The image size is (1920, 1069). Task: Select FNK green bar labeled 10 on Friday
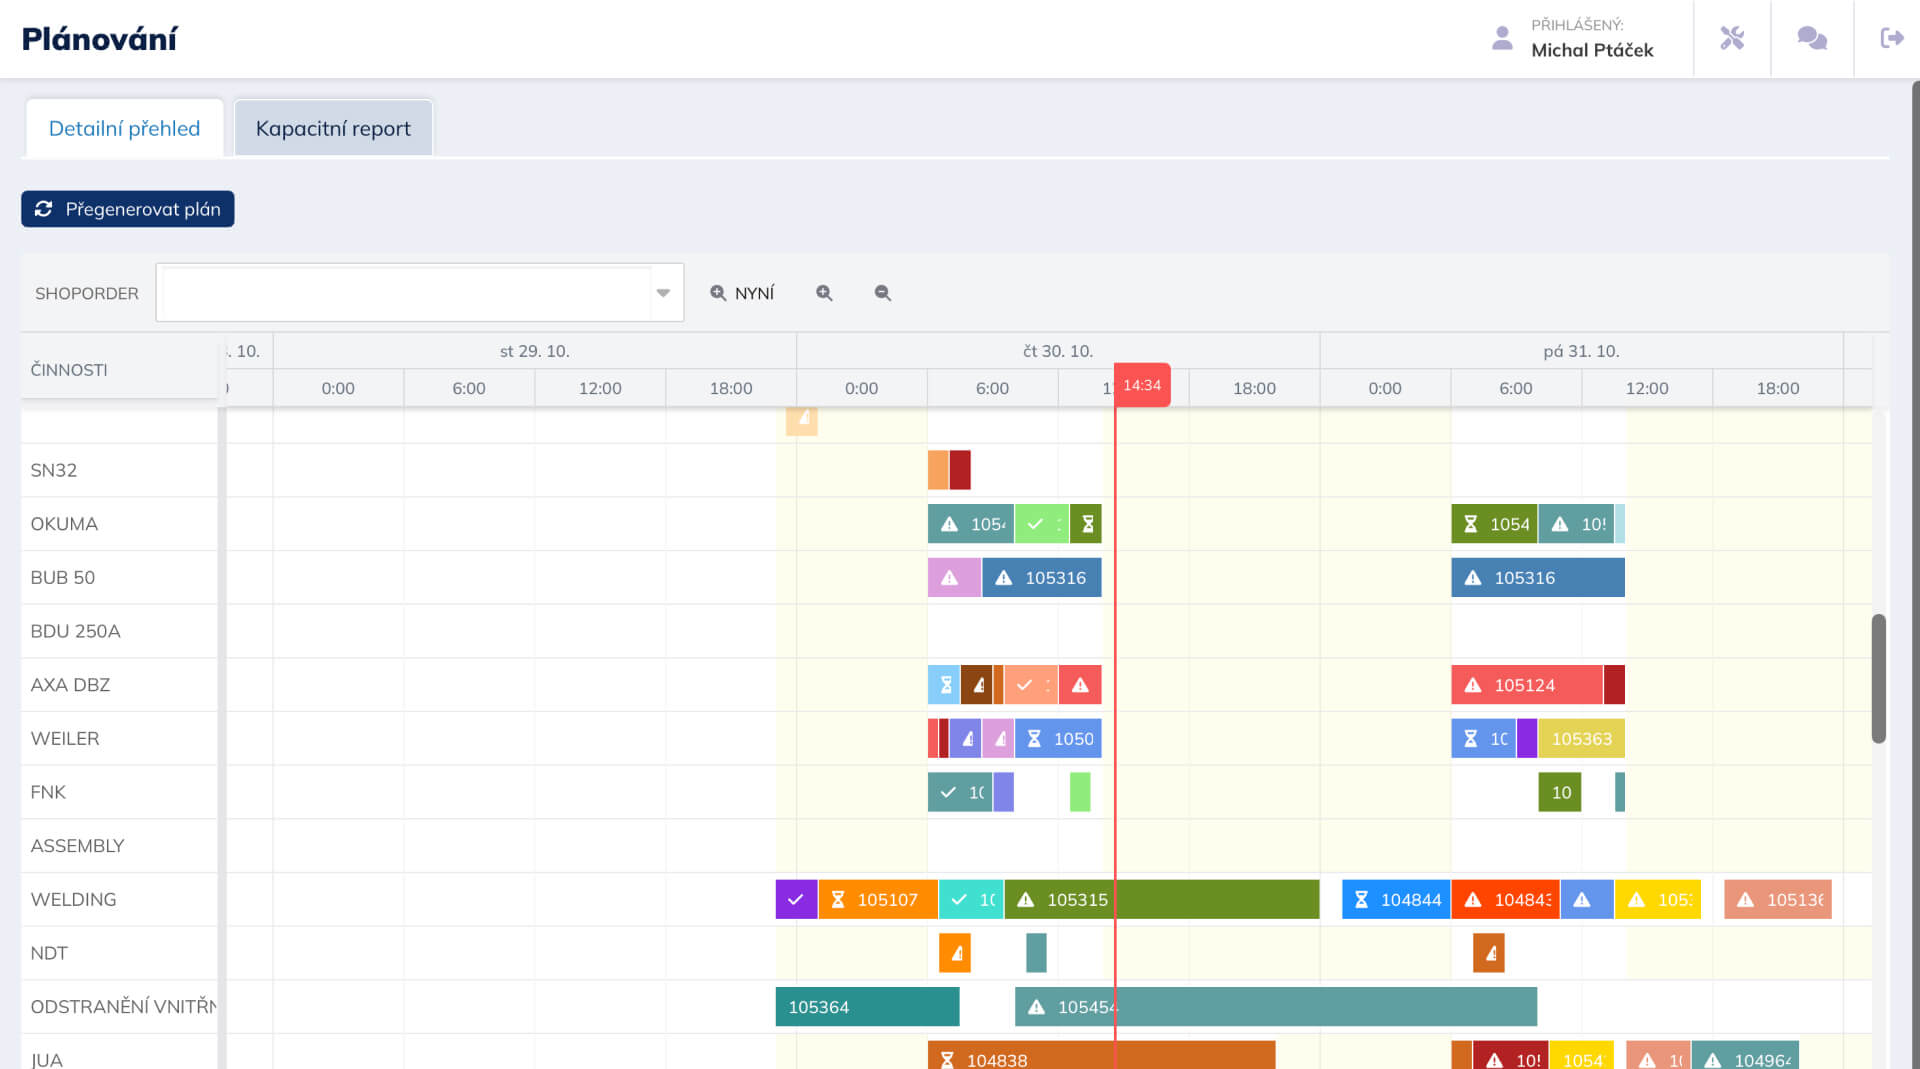(x=1560, y=792)
